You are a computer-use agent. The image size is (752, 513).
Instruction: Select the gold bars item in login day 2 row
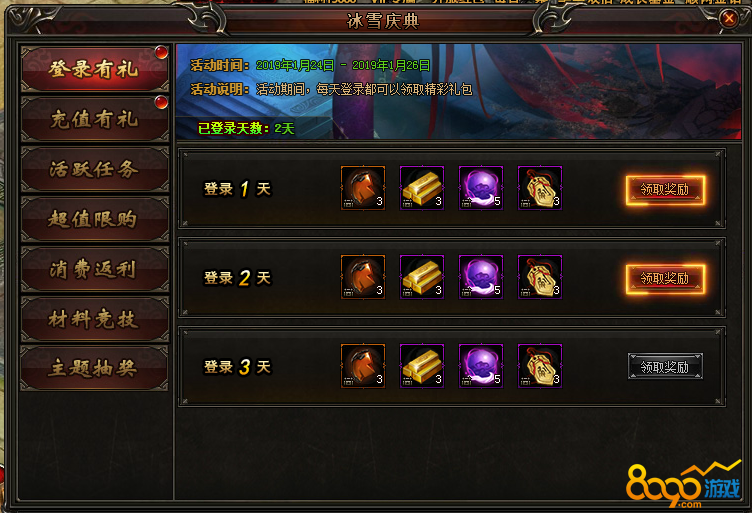pyautogui.click(x=422, y=277)
